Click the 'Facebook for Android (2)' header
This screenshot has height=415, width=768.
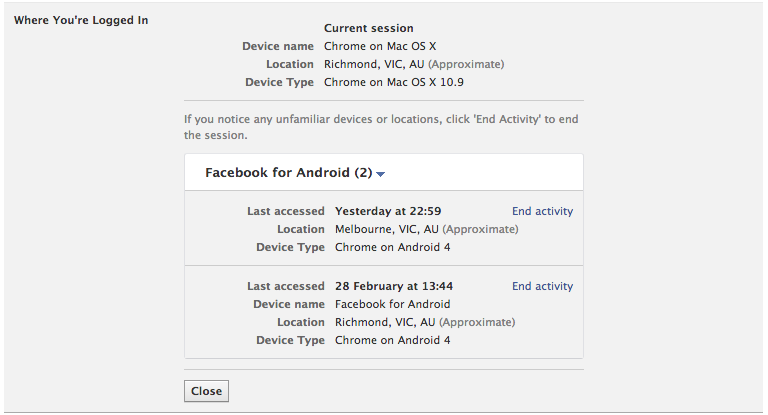pyautogui.click(x=288, y=172)
